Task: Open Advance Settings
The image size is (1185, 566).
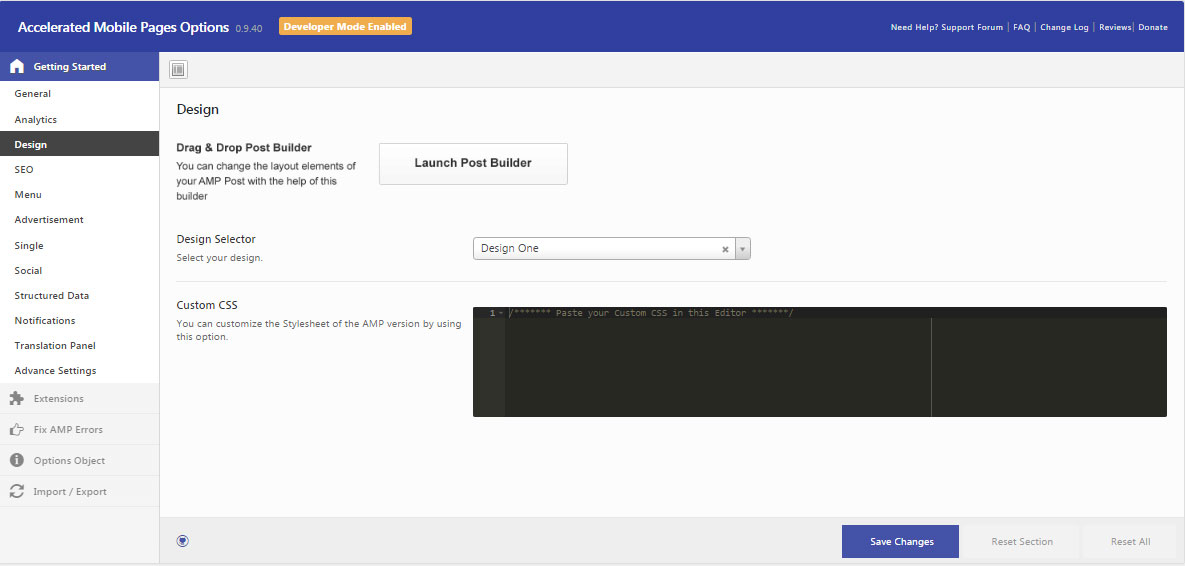Action: click(x=79, y=371)
